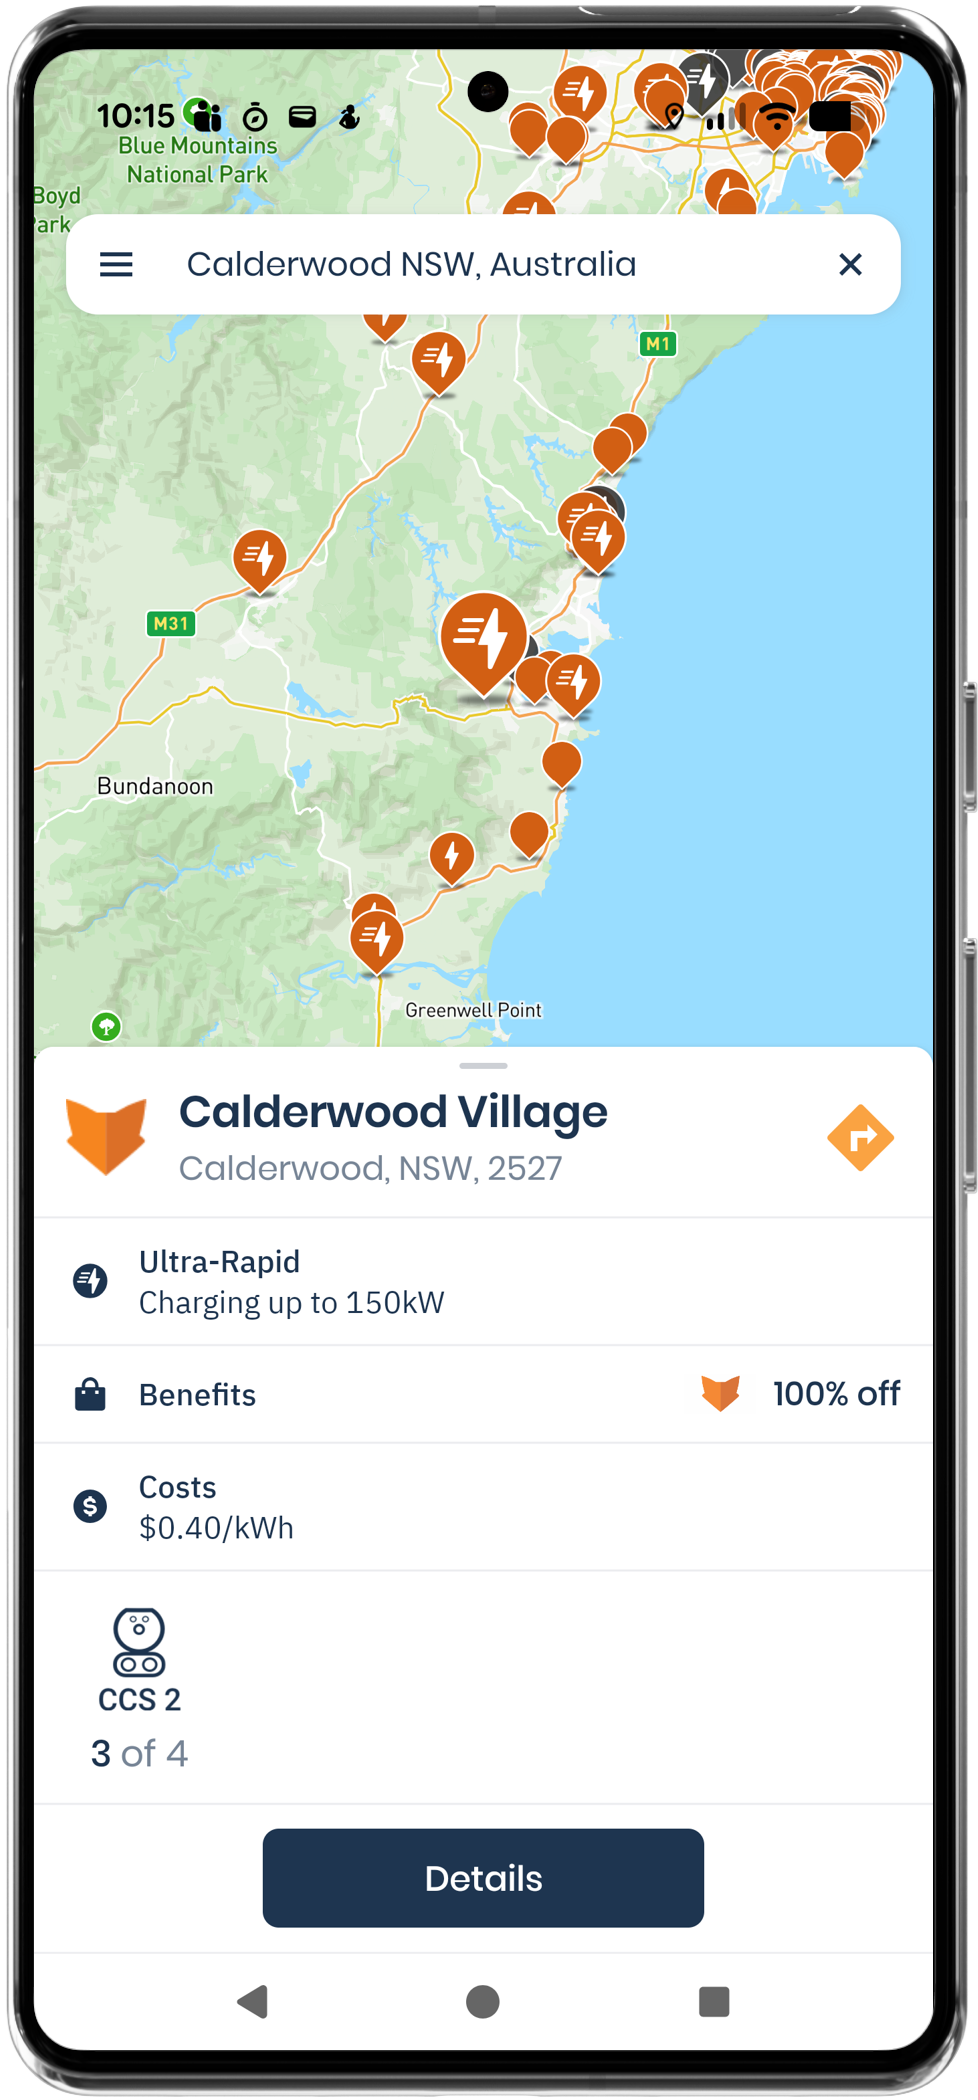The width and height of the screenshot is (978, 2100).
Task: Open the Details button
Action: (x=483, y=1878)
